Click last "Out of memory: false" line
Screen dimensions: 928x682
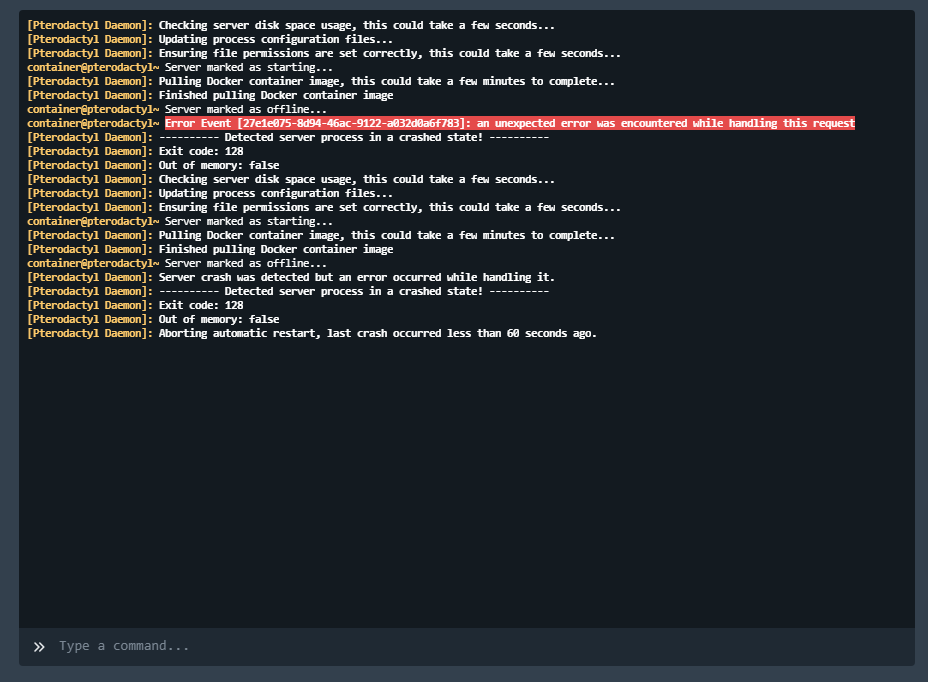coord(153,319)
